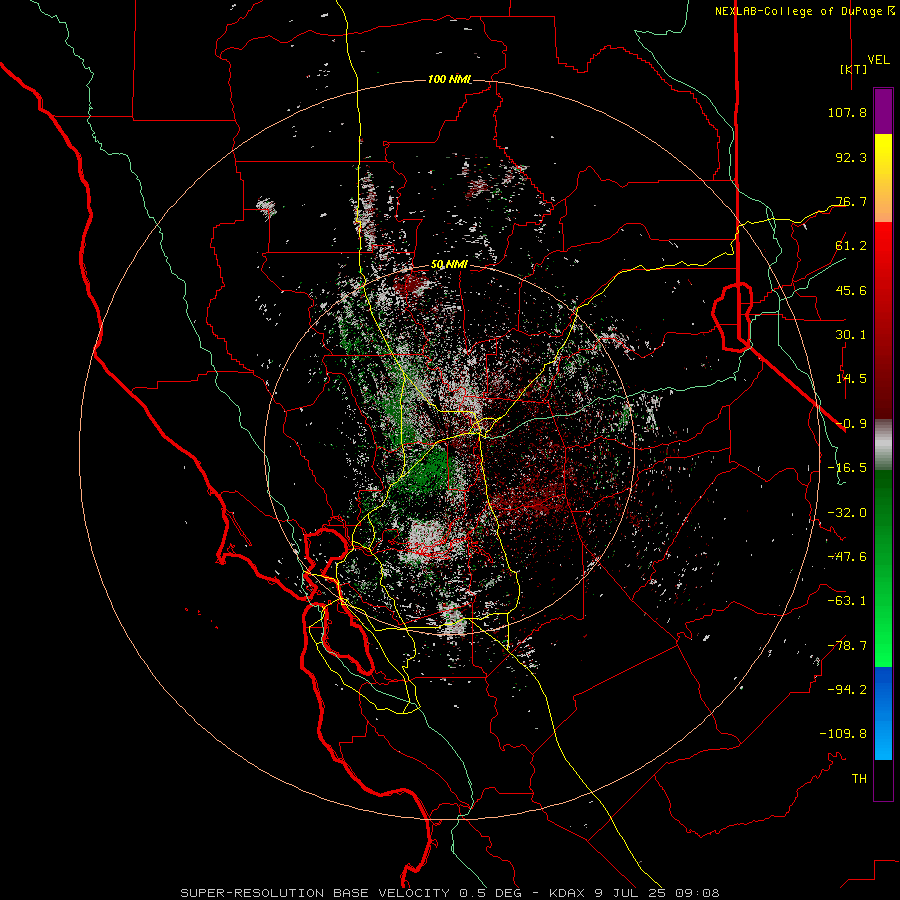Viewport: 900px width, 900px height.
Task: Click the -16.5 value on velocity scale
Action: [847, 468]
